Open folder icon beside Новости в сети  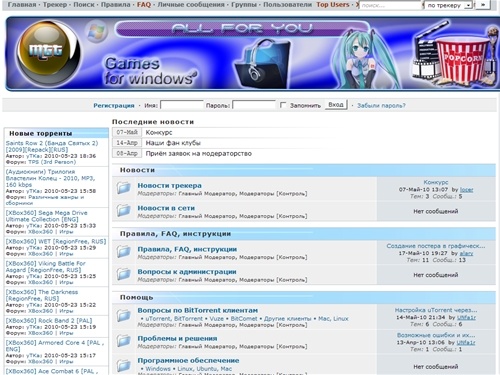point(124,211)
